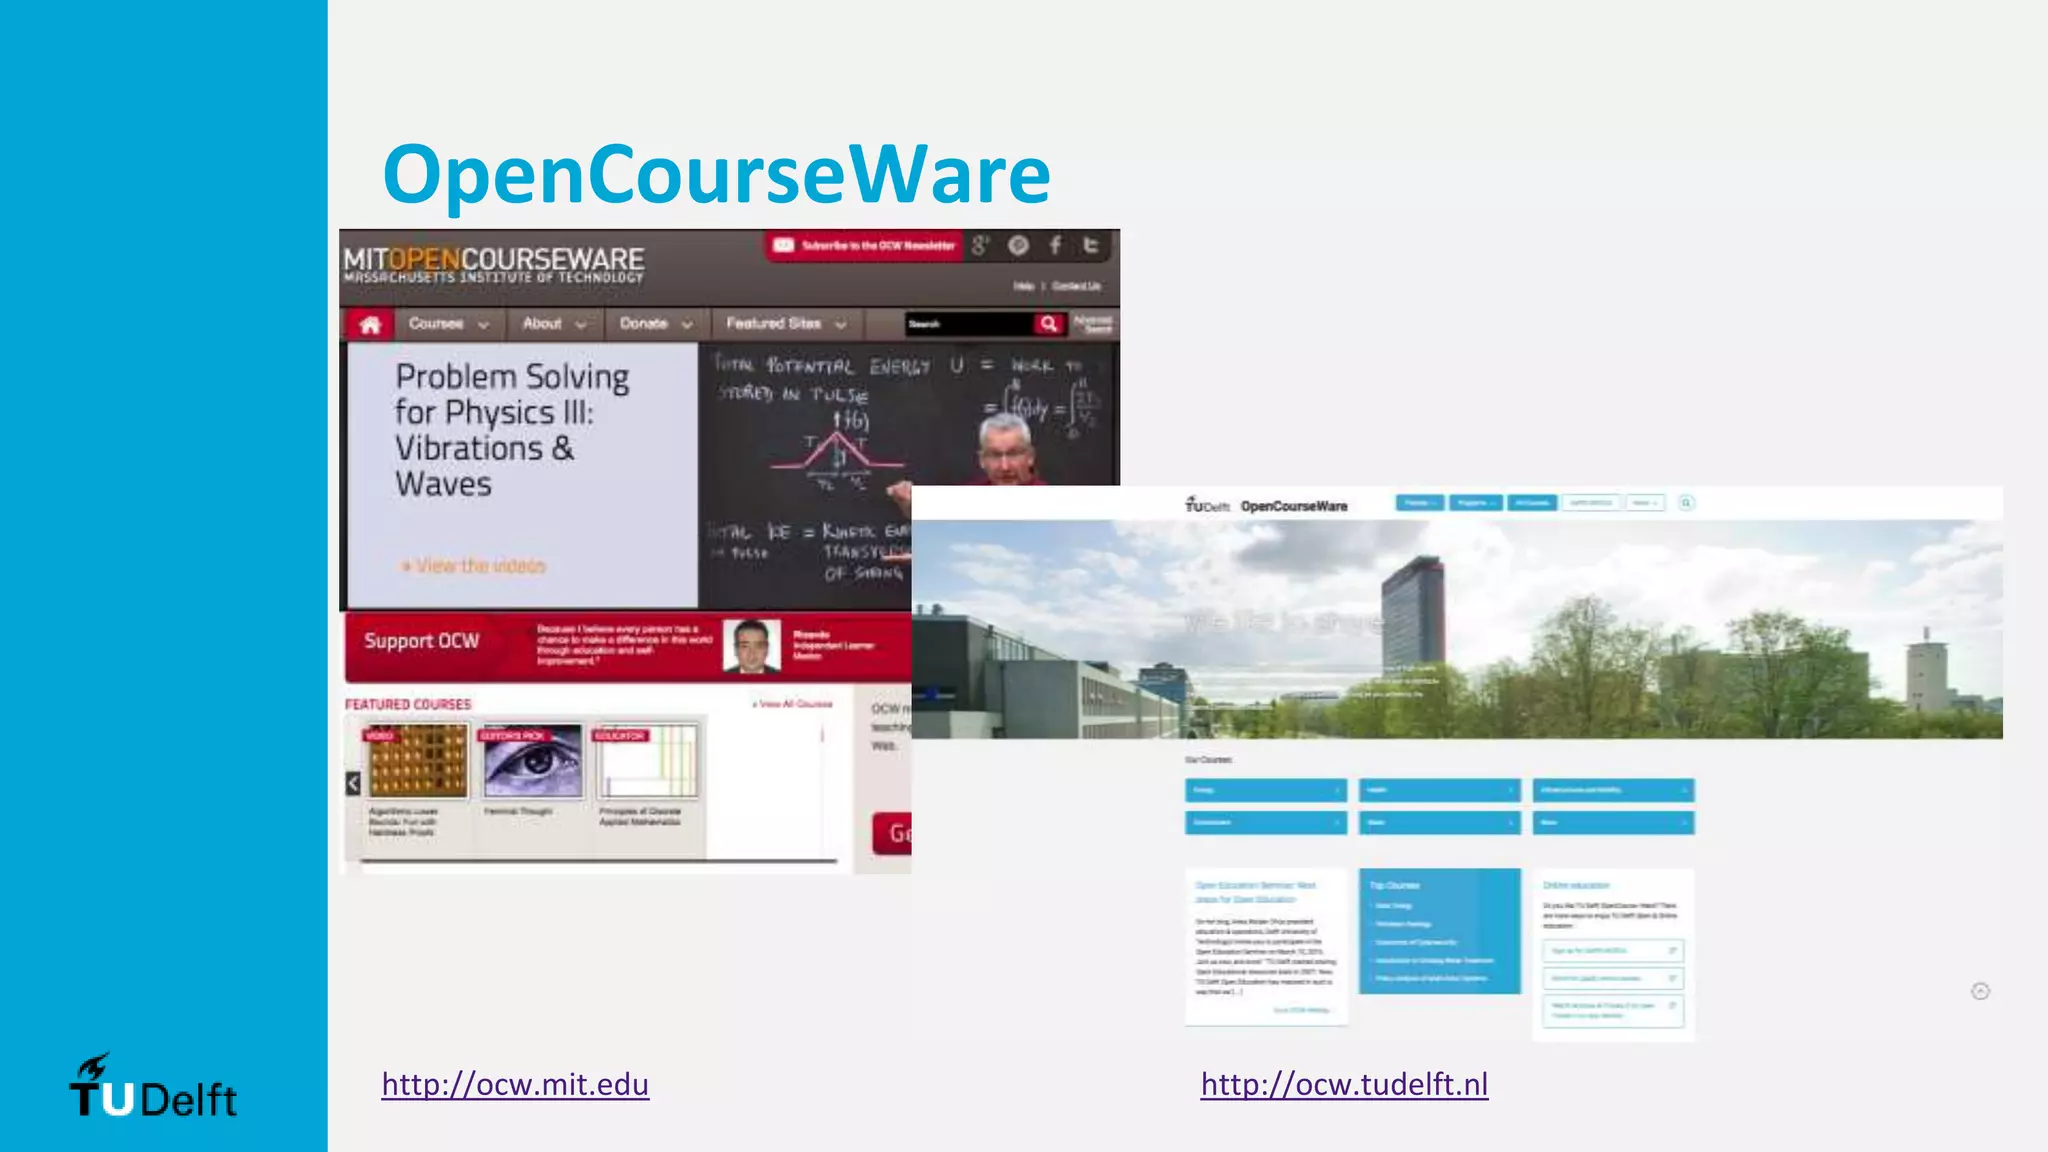Click into the MIT OCW search field
This screenshot has height=1152, width=2048.
pos(967,323)
